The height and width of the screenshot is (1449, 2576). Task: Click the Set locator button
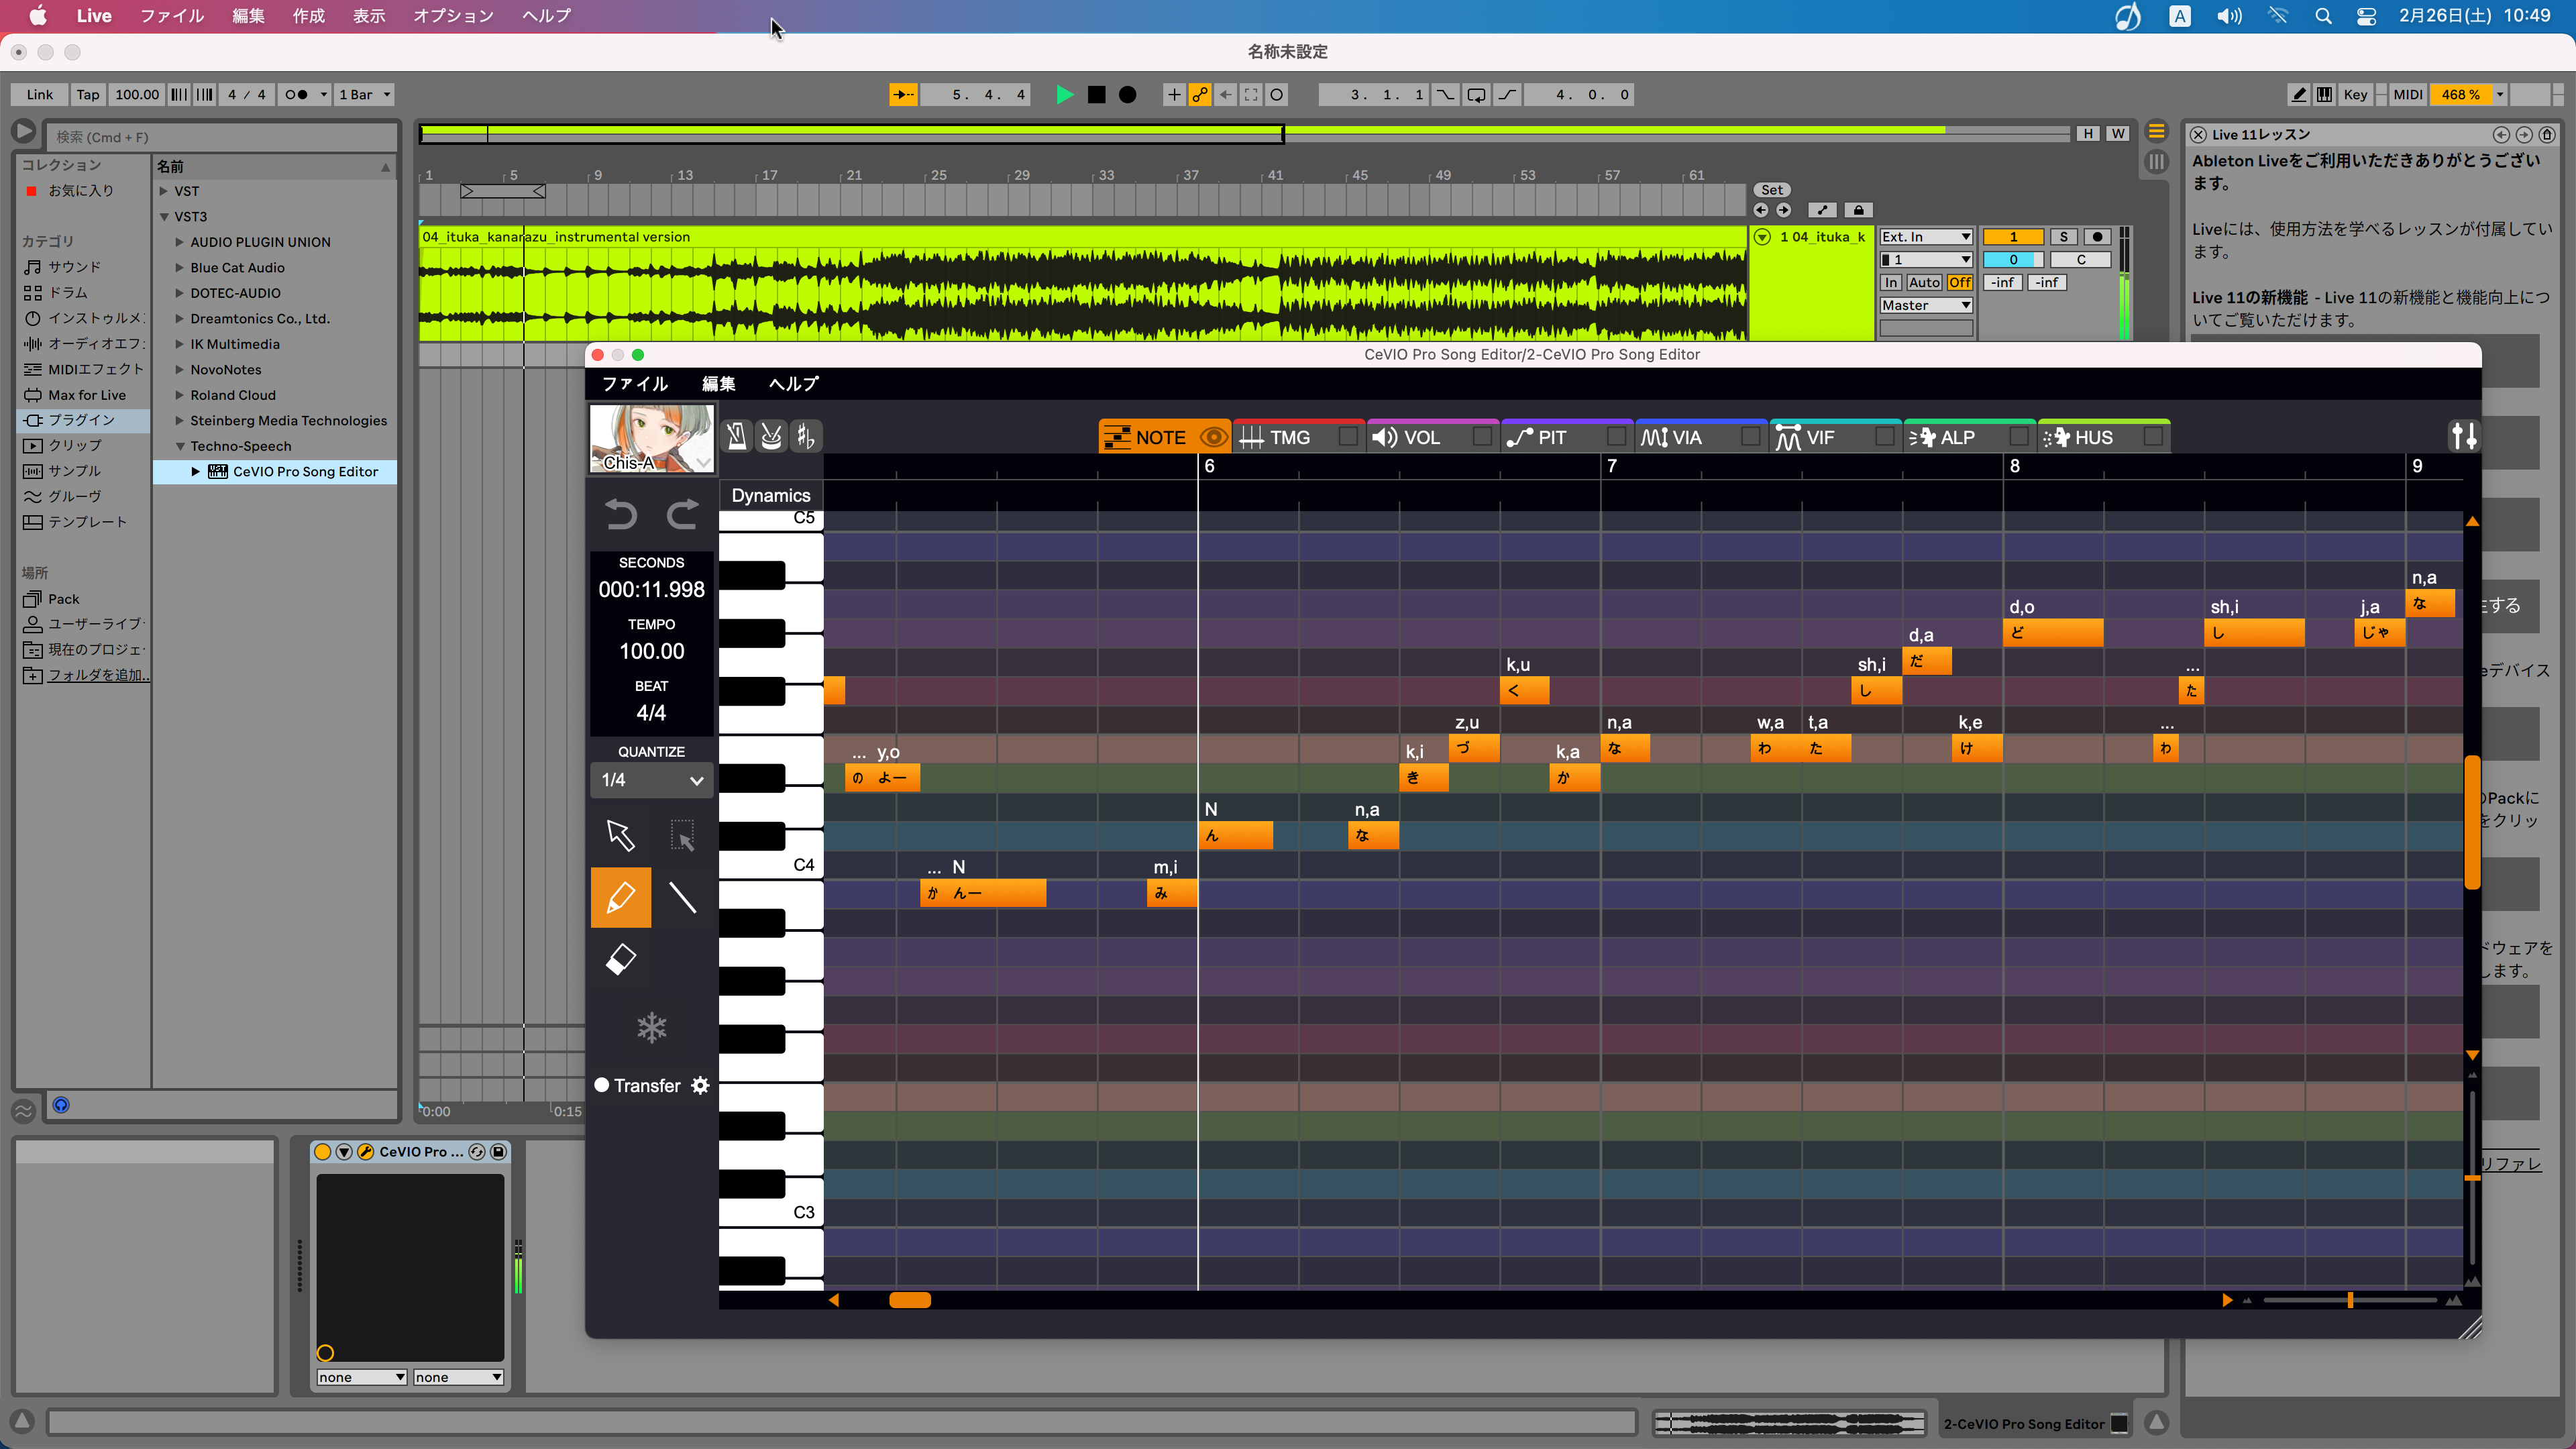point(1772,190)
